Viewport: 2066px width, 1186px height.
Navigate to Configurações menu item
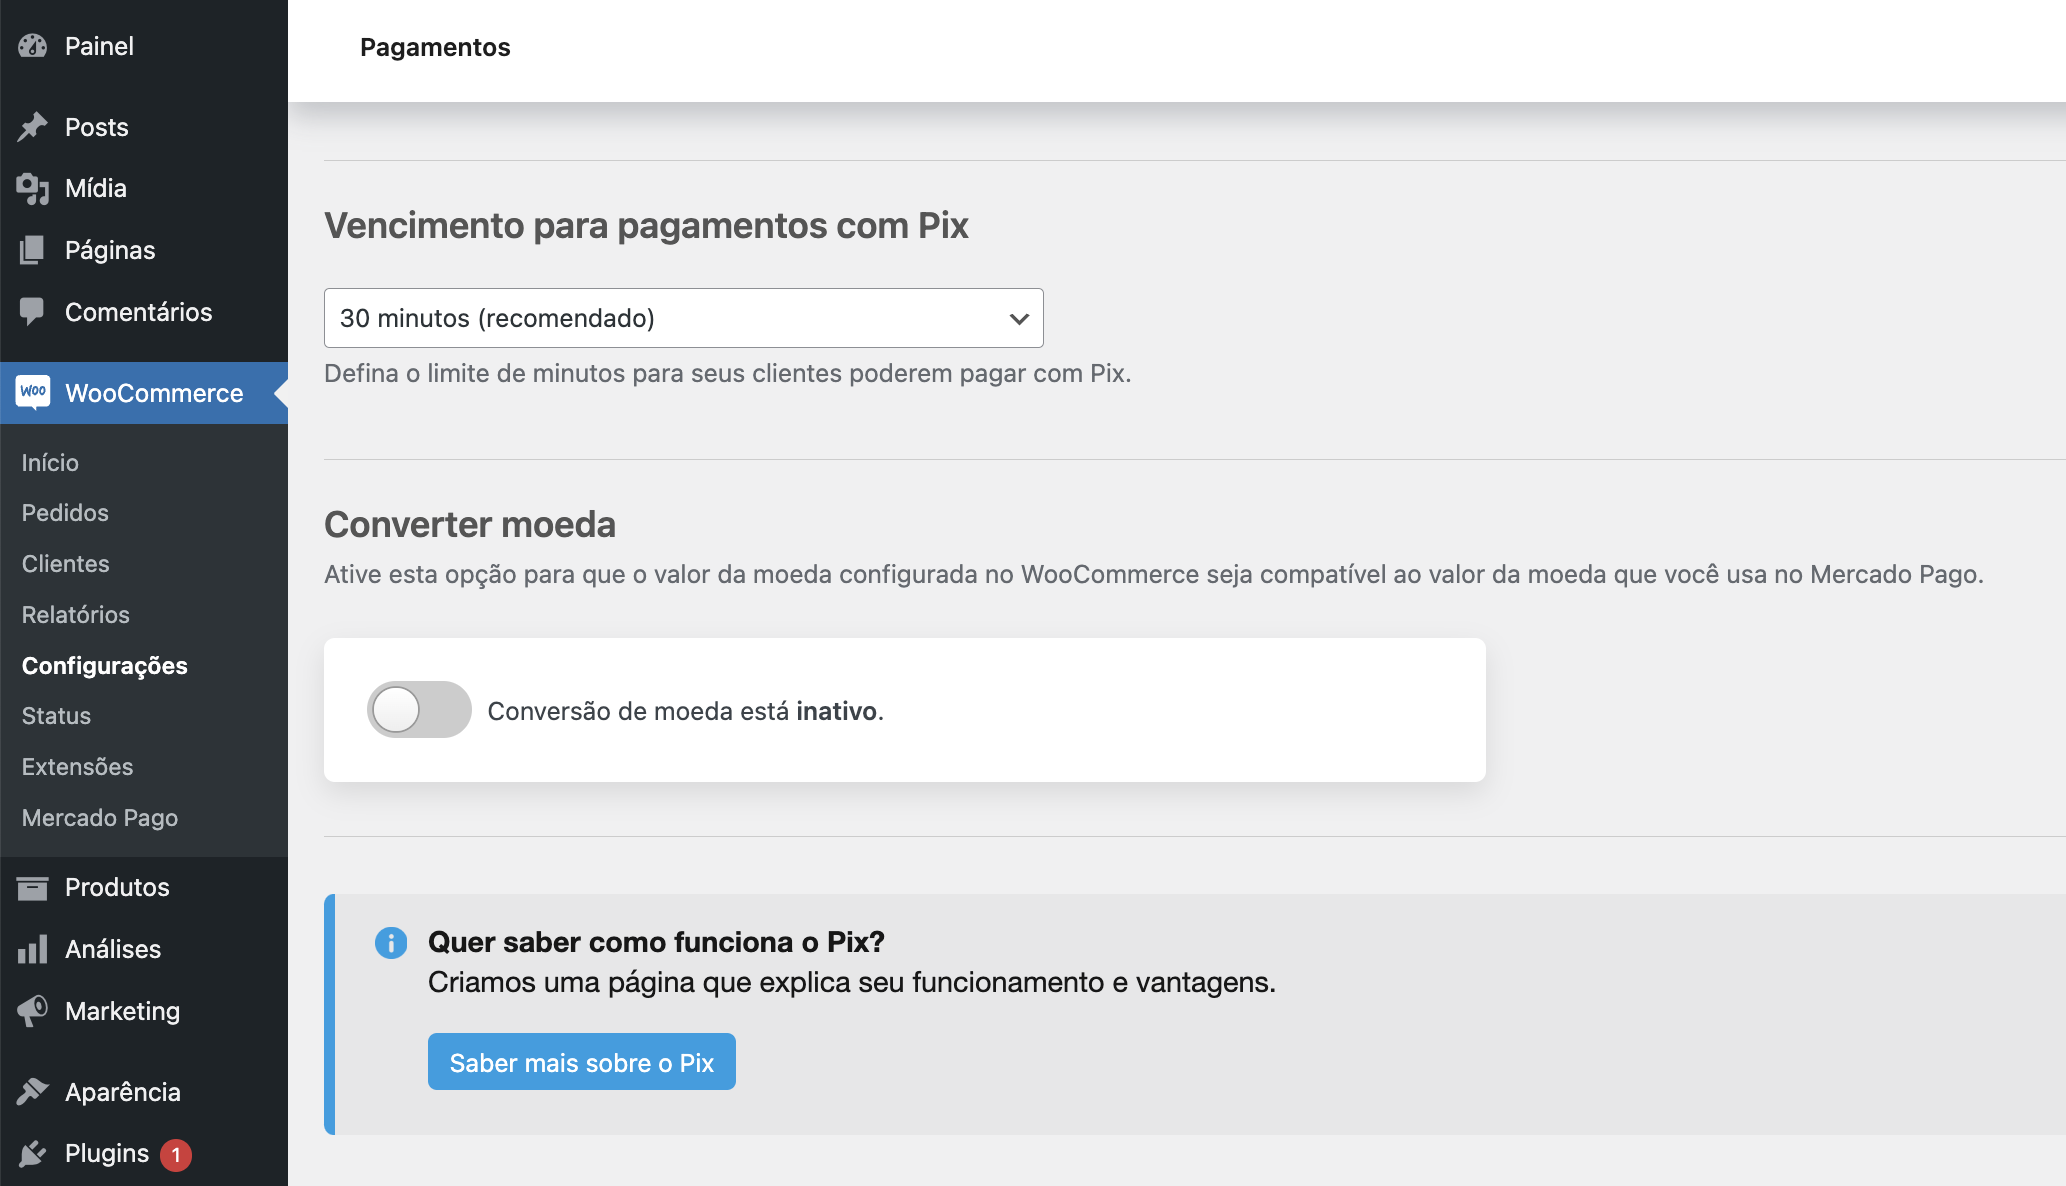104,664
